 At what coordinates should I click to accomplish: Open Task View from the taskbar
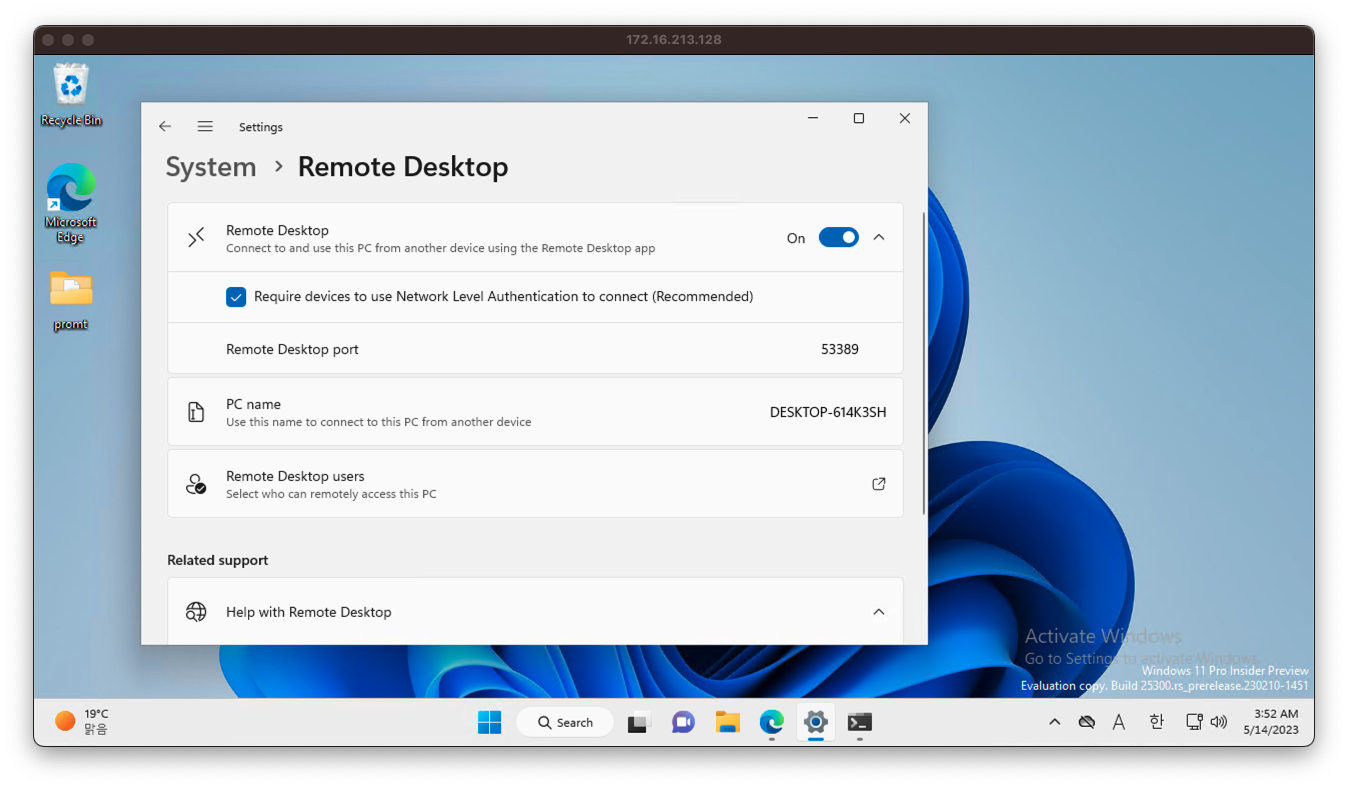(x=640, y=722)
